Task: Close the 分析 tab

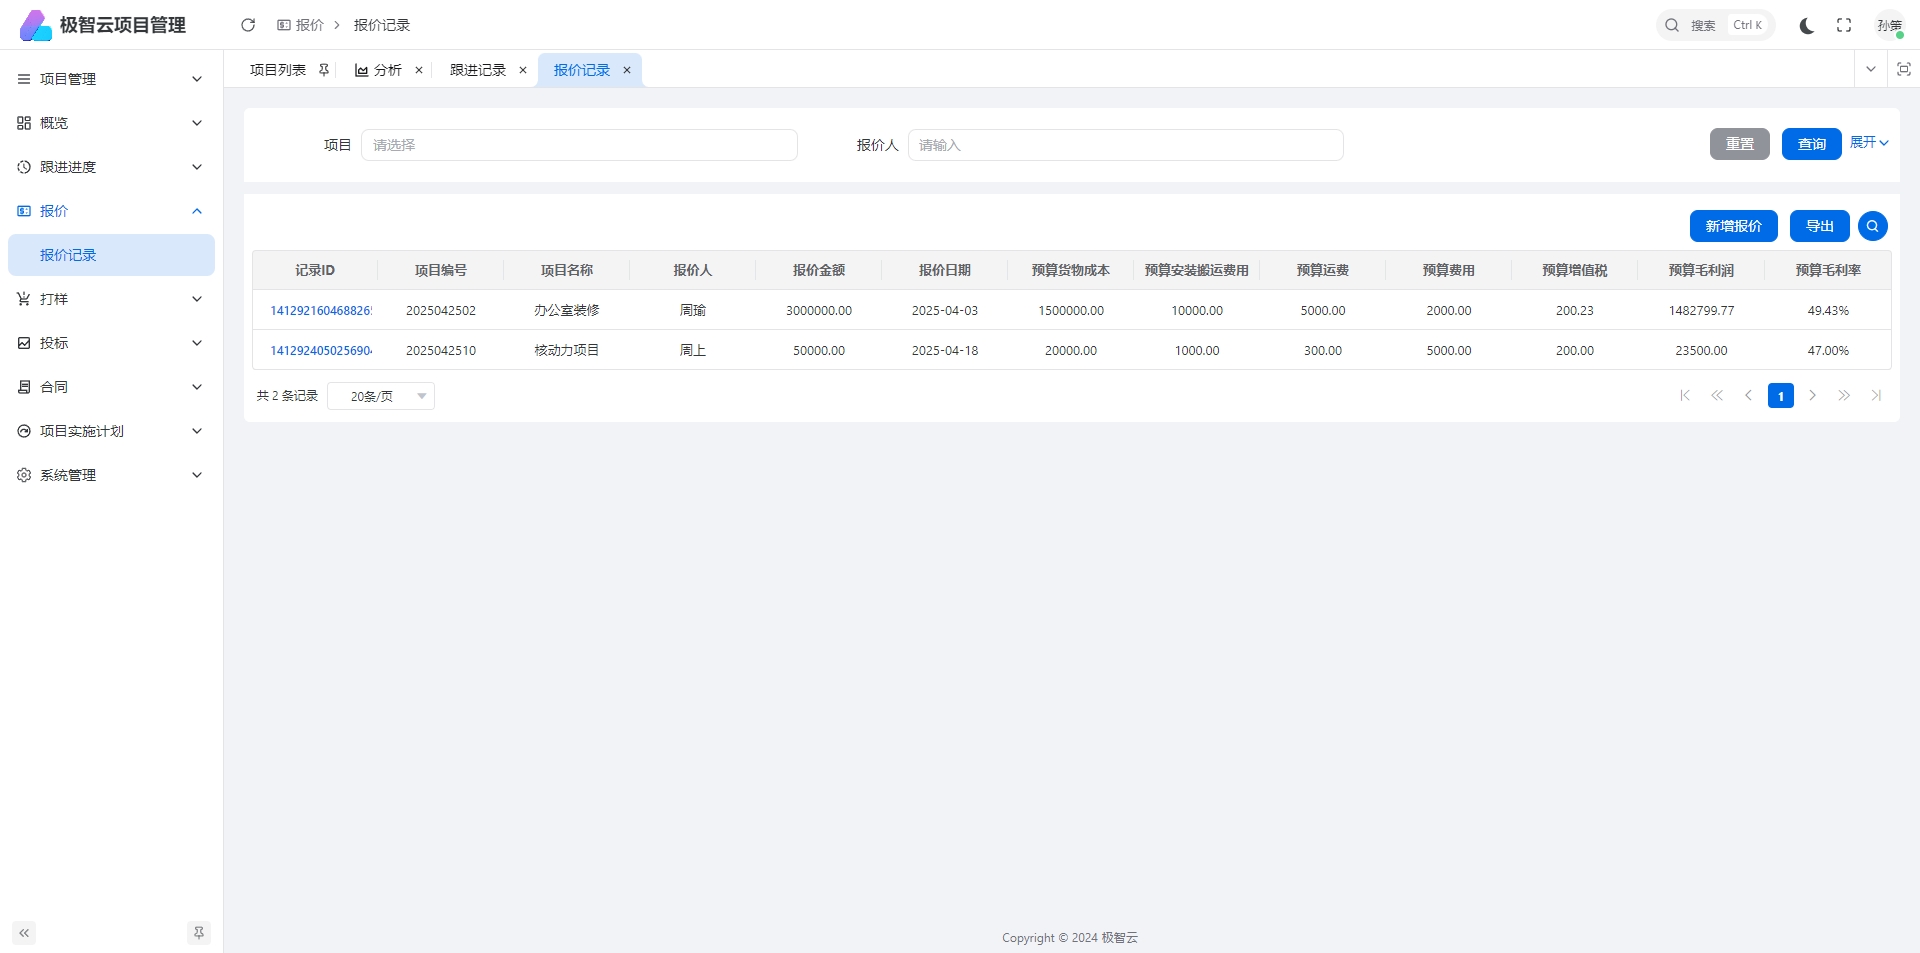Action: click(419, 70)
